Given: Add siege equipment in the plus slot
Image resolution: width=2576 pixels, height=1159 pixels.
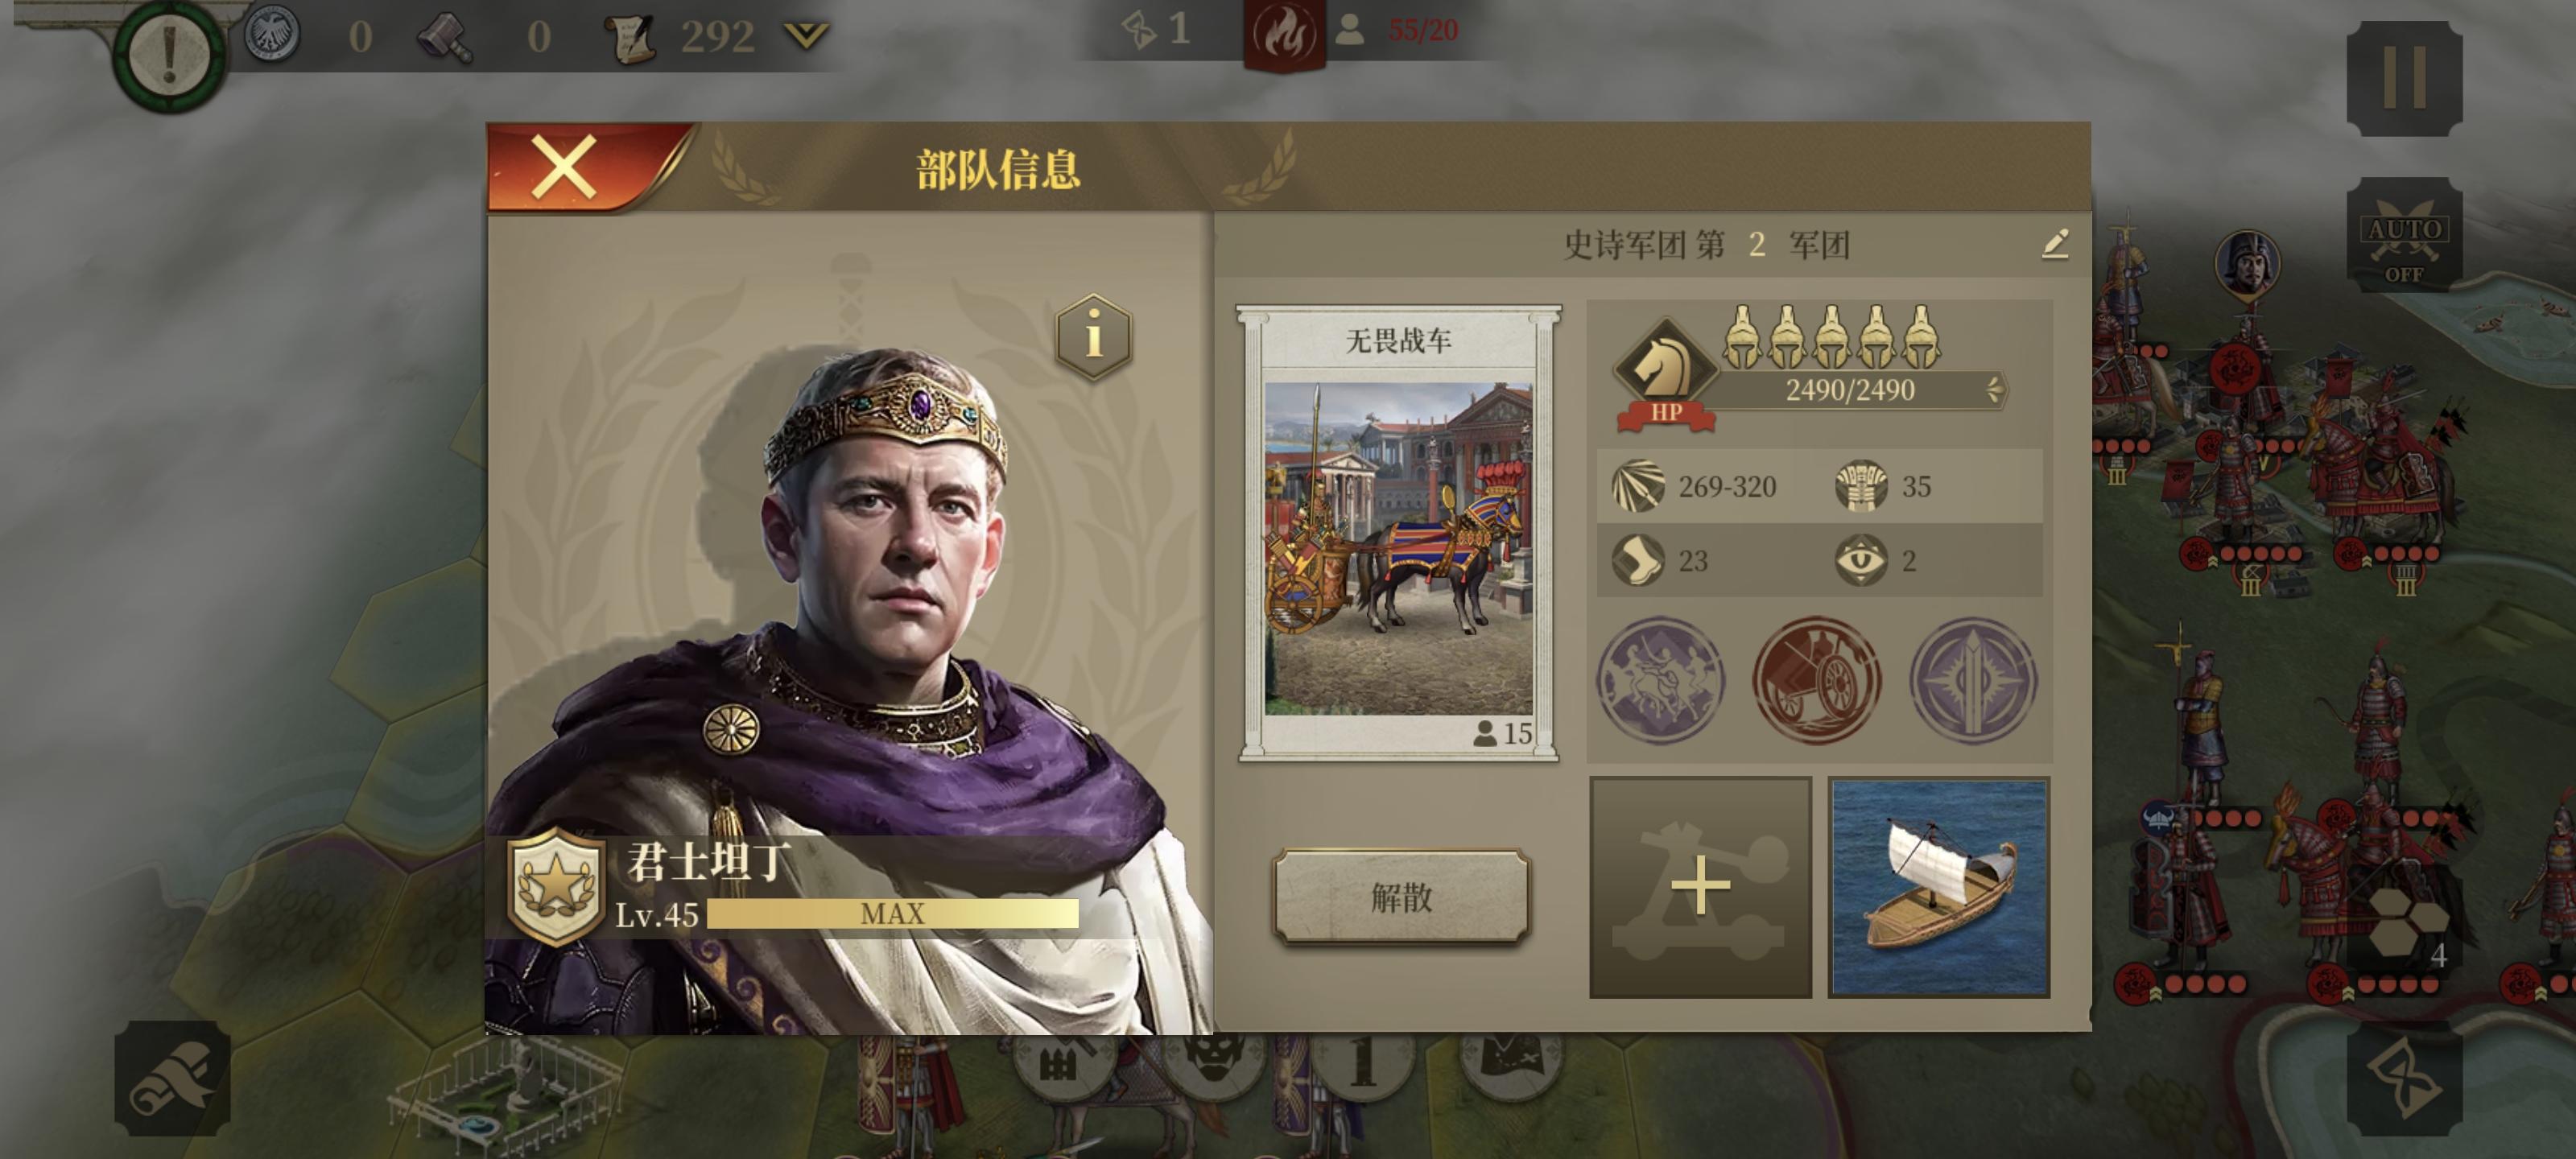Looking at the screenshot, I should click(1699, 886).
